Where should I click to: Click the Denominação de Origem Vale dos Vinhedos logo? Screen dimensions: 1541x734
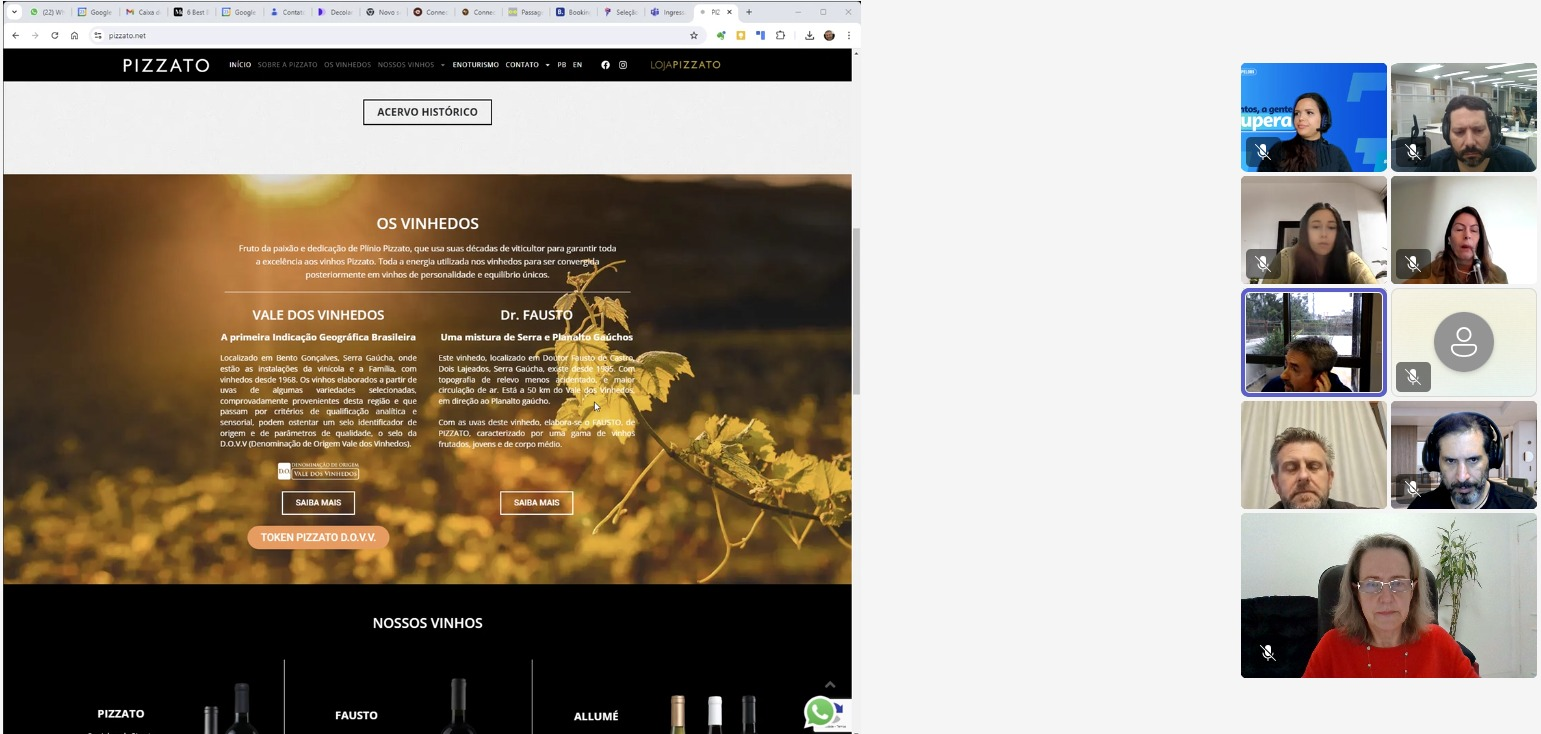click(318, 471)
